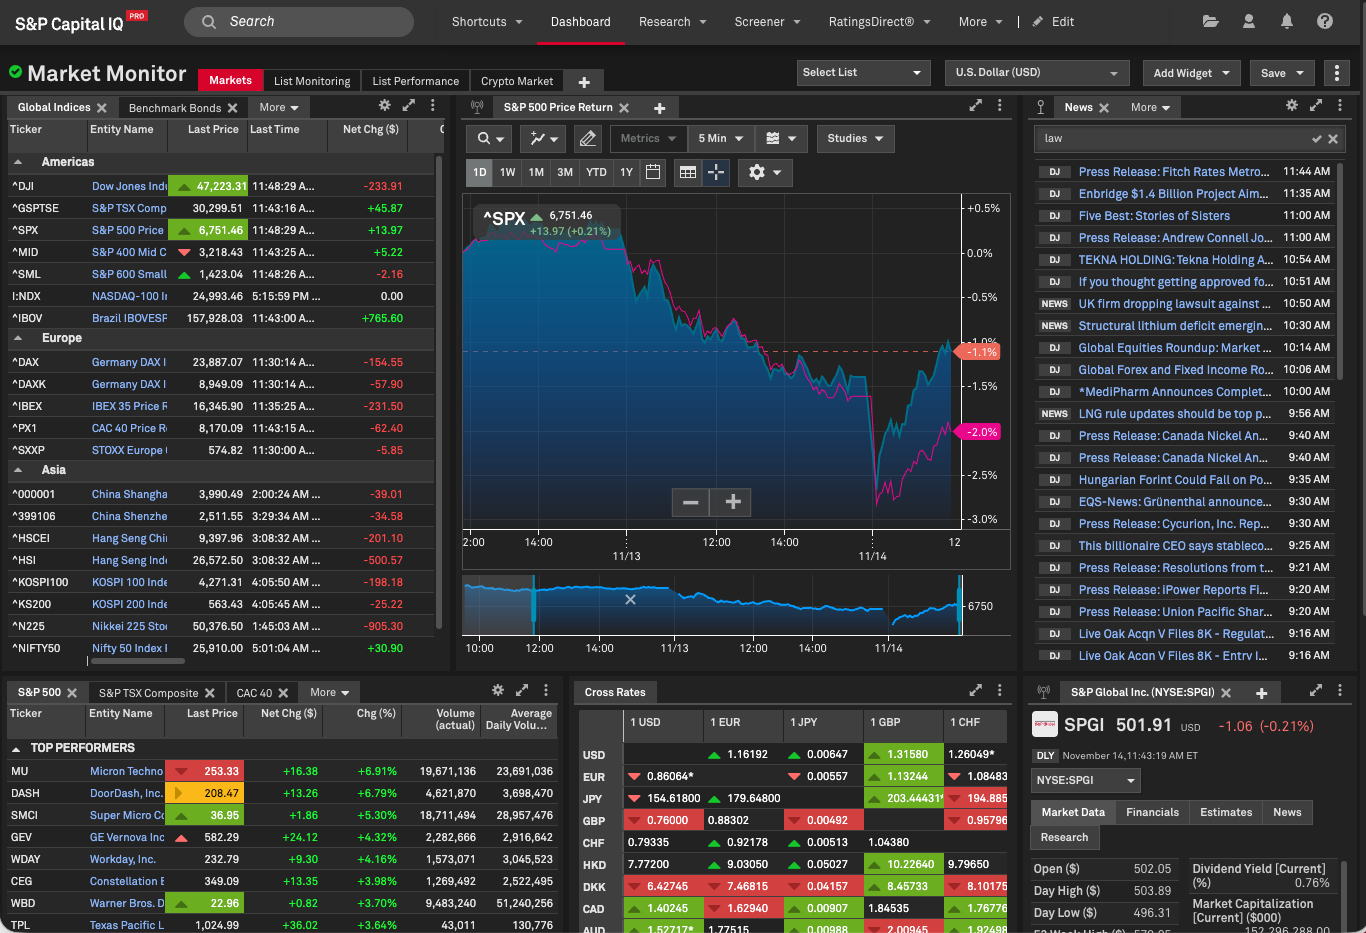Open the Research menu
This screenshot has height=933, width=1366.
672,22
